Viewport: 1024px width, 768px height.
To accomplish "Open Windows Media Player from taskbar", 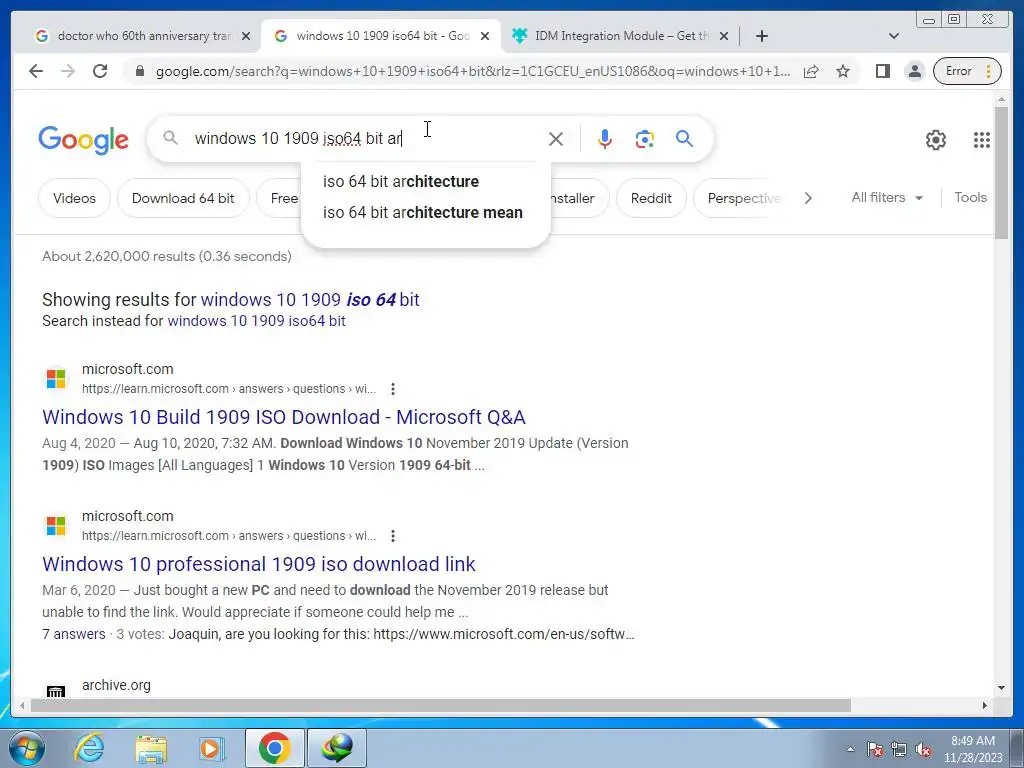I will click(x=212, y=748).
